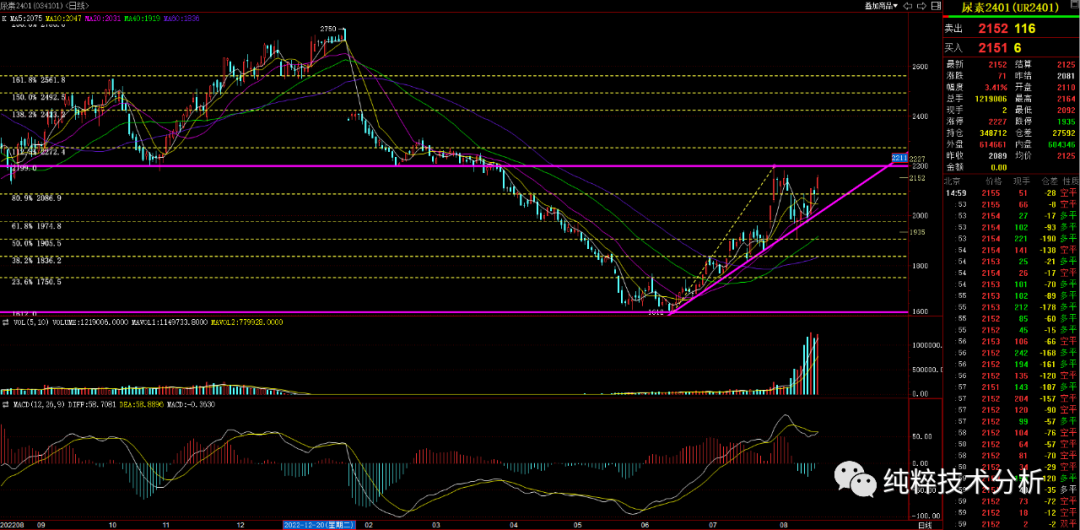Select the 幅度 3.41% value
This screenshot has height=530, width=1080.
click(x=996, y=88)
